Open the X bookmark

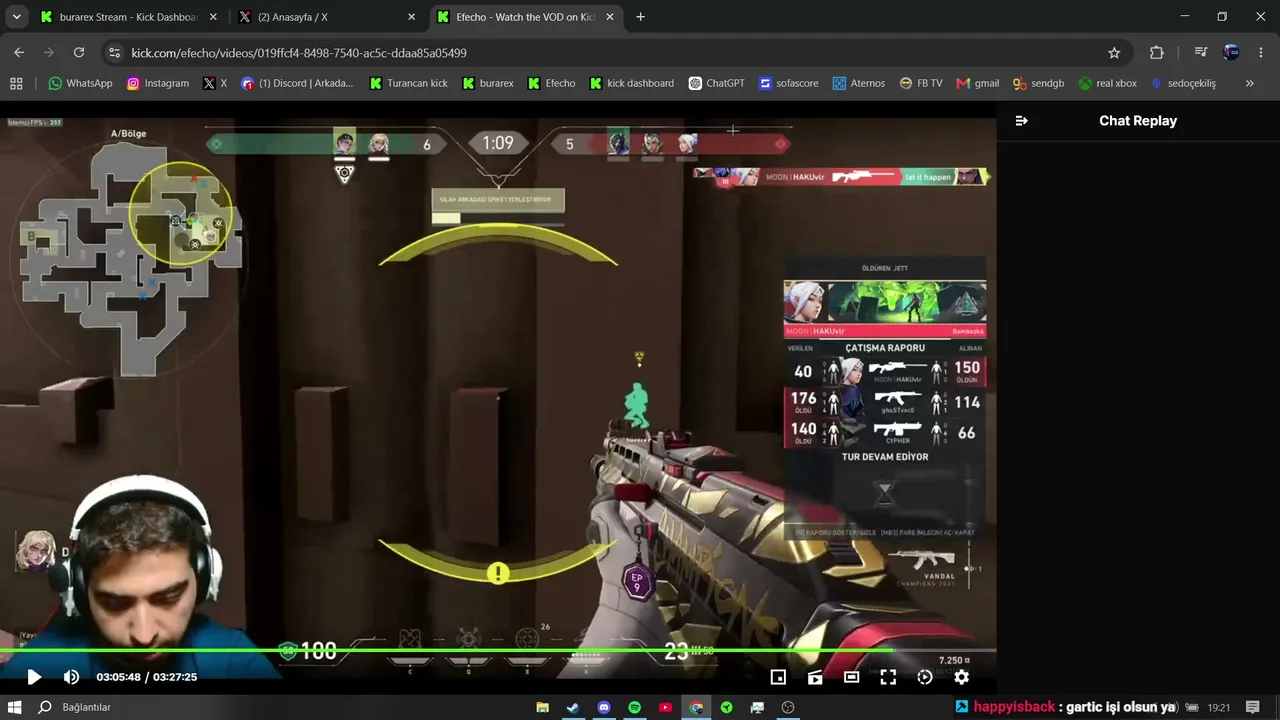click(x=215, y=83)
